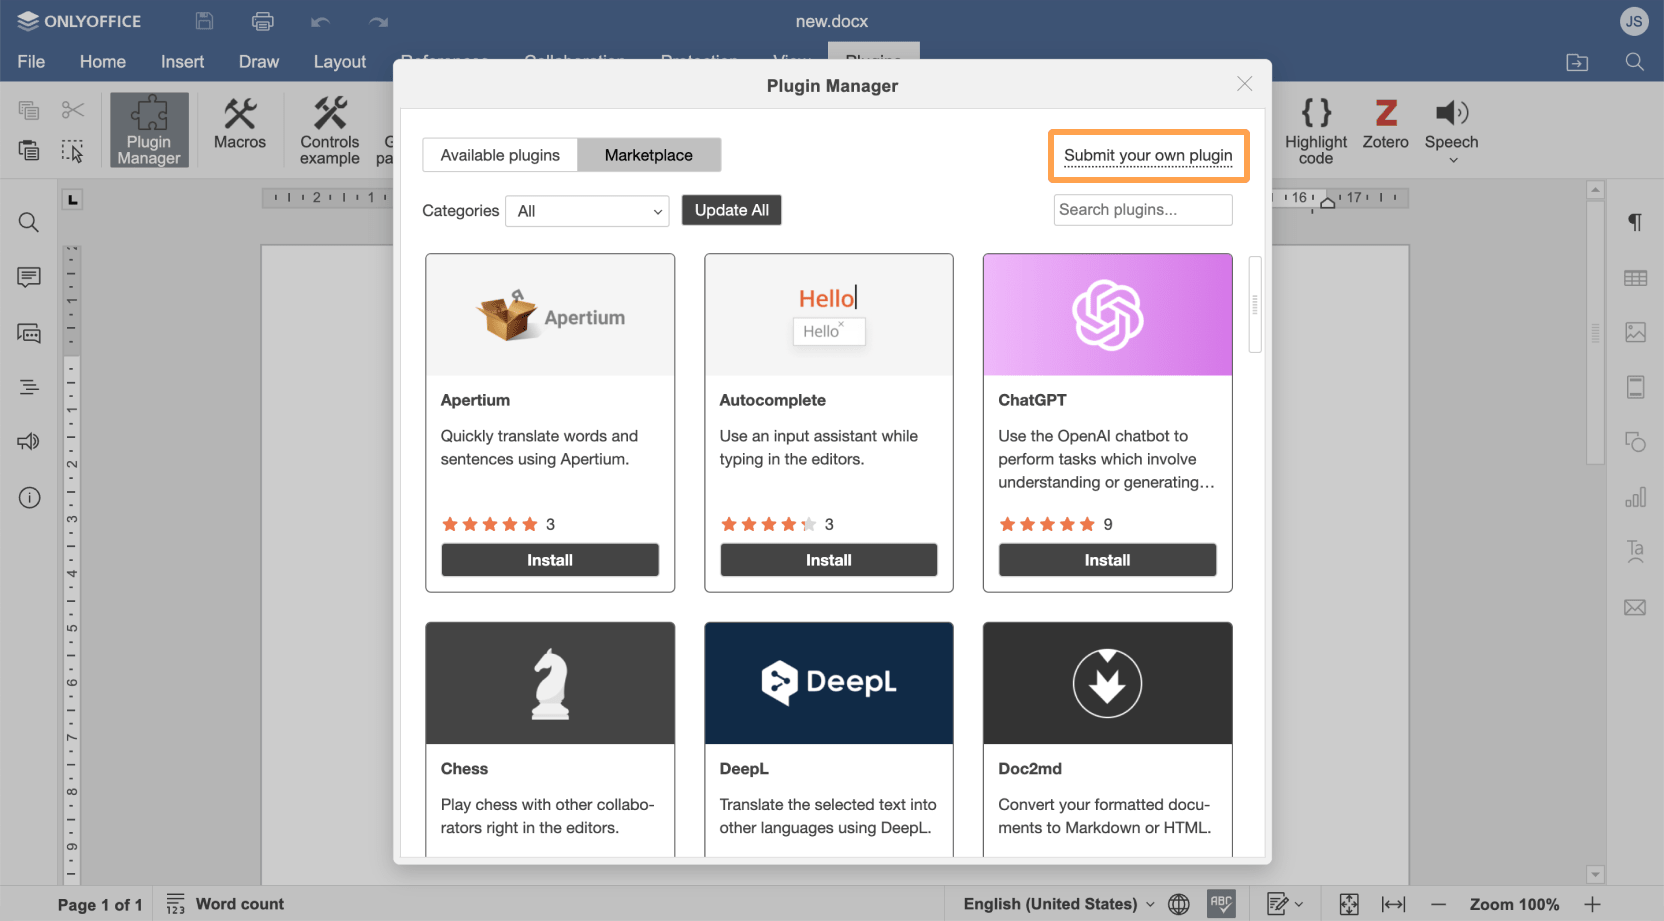Click Submit your own plugin link

pos(1148,156)
